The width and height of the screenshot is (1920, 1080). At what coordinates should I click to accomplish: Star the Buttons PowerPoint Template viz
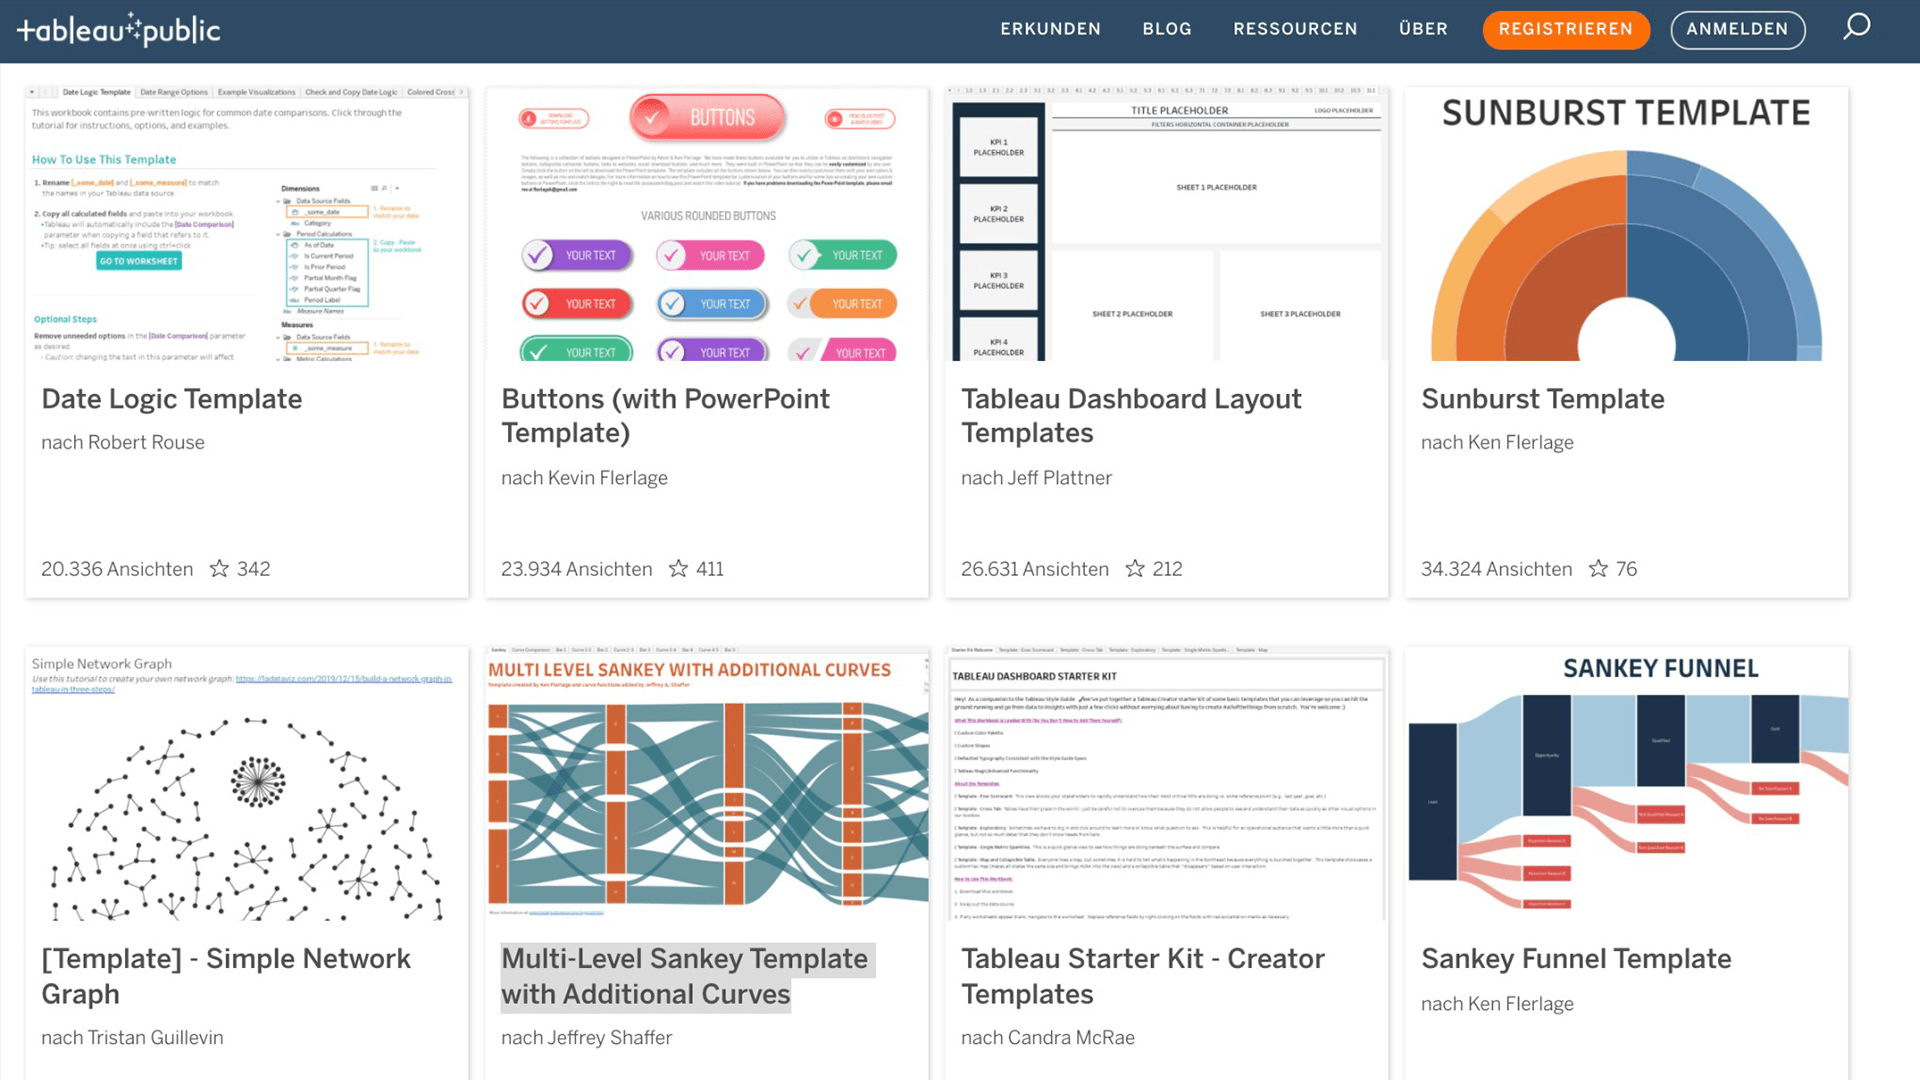678,569
